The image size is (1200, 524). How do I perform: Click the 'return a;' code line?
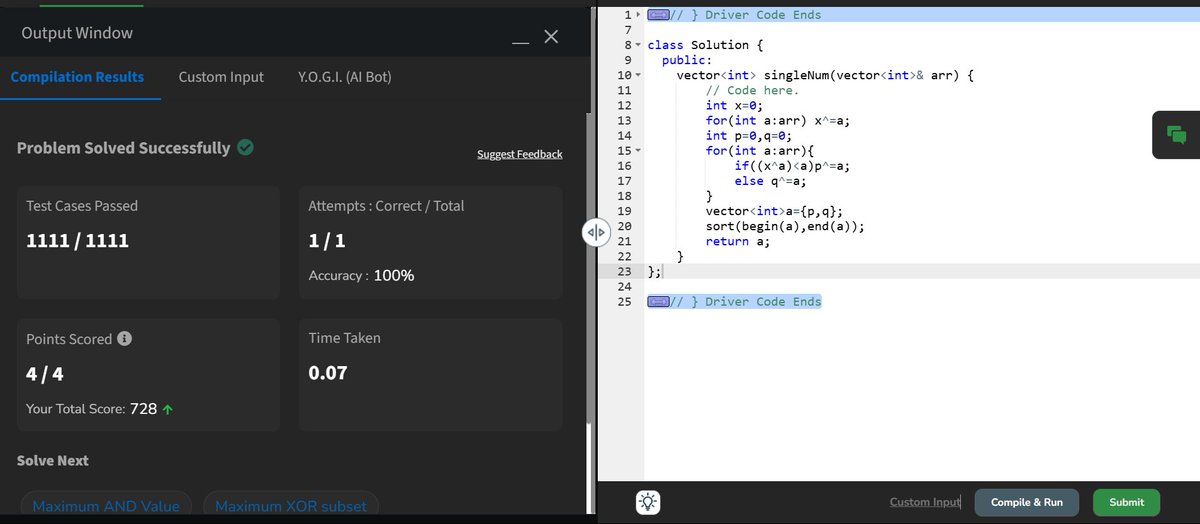point(738,242)
